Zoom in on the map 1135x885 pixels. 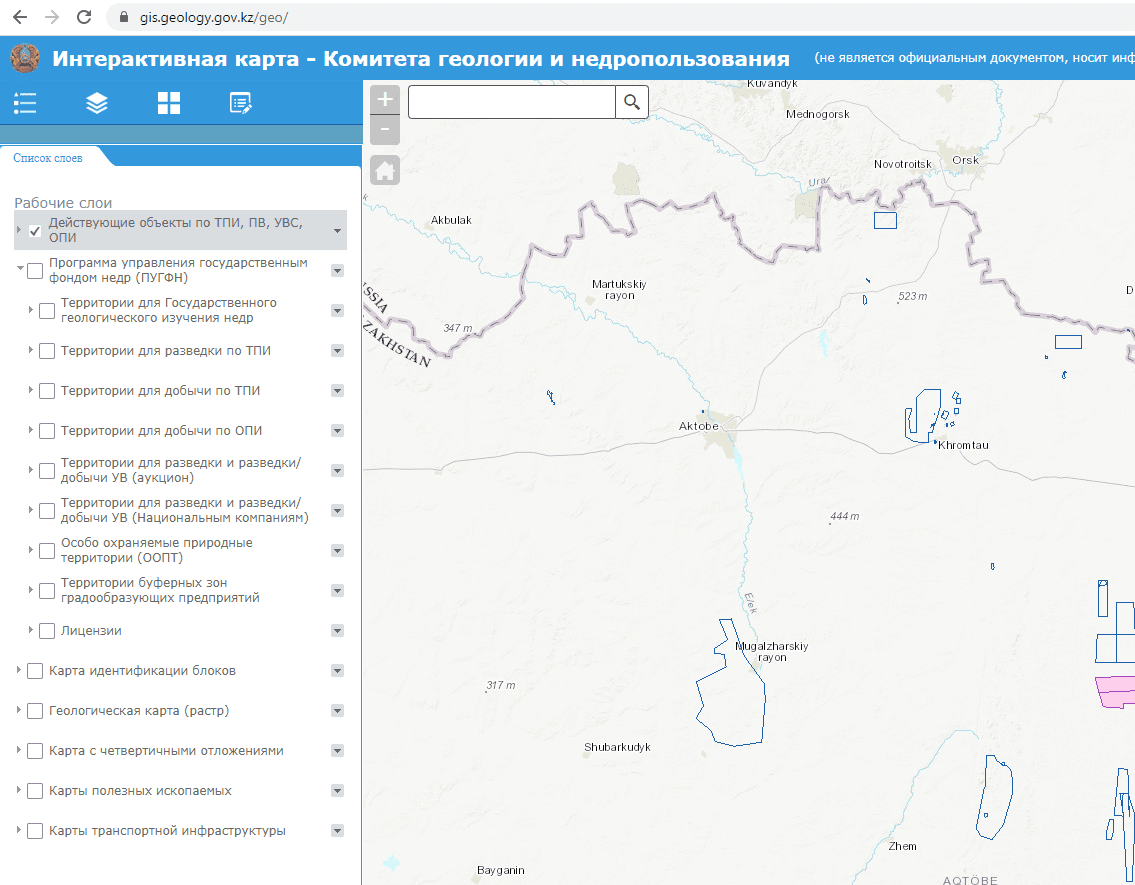click(385, 99)
